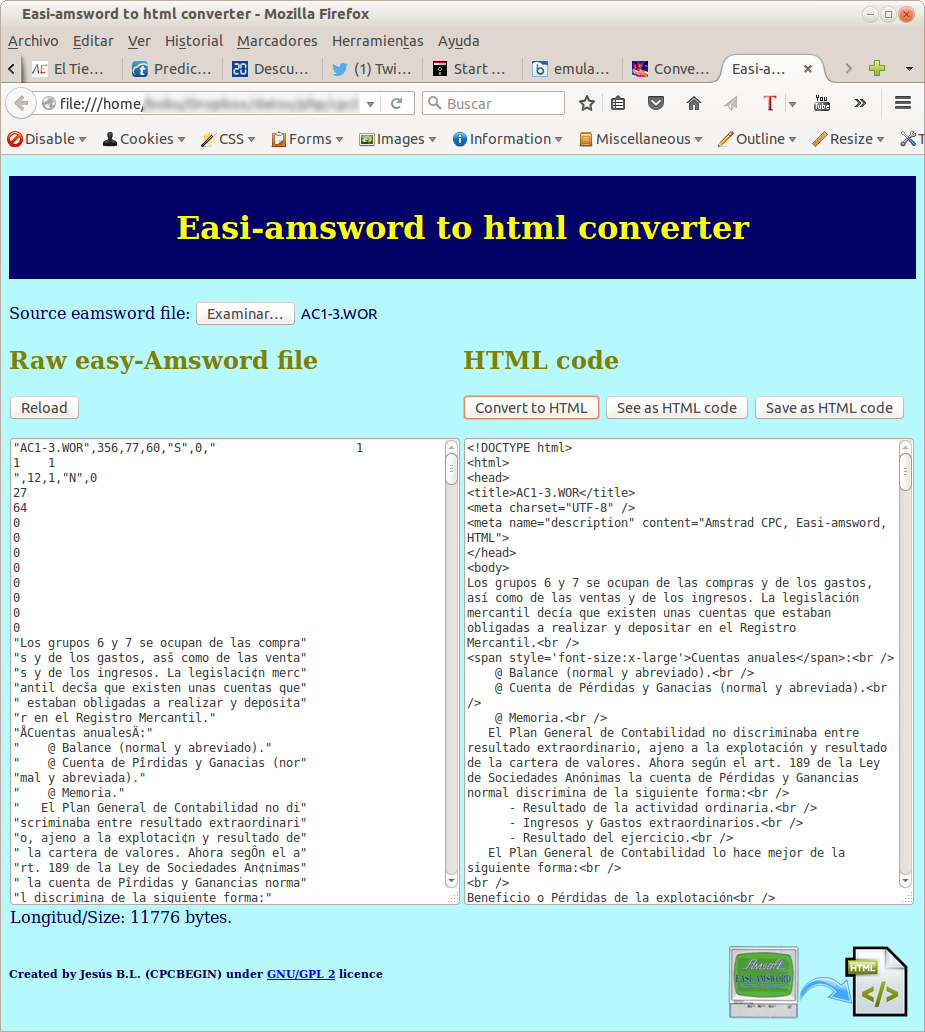The image size is (925, 1032).
Task: Open the Miscellaneous developer menu
Action: pos(641,139)
